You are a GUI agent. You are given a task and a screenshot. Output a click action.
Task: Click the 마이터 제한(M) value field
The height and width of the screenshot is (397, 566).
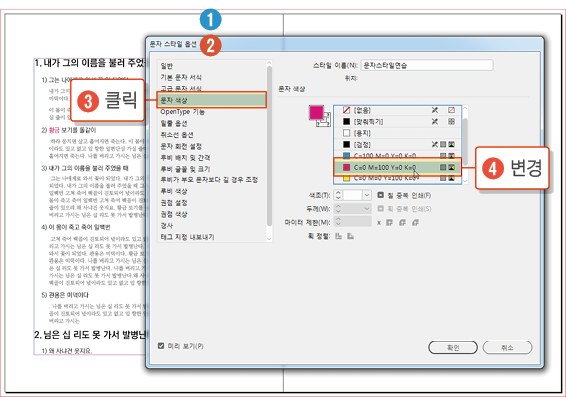(x=357, y=221)
